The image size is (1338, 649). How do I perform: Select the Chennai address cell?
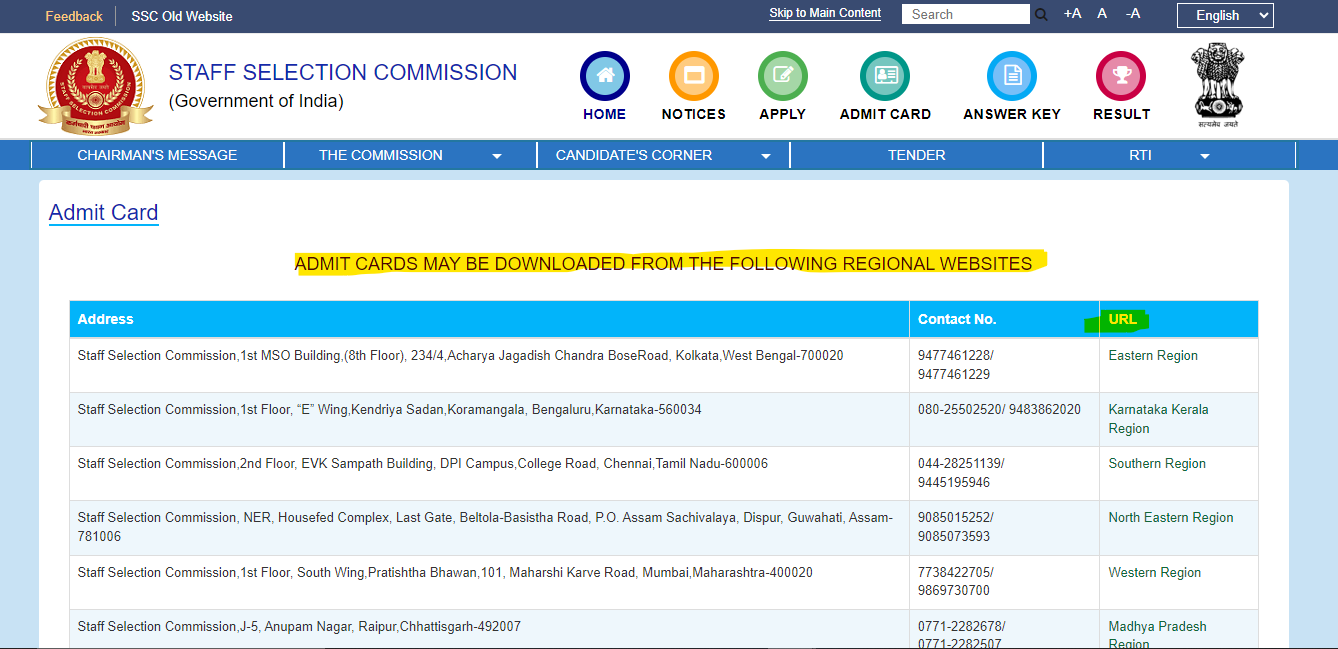tap(489, 473)
